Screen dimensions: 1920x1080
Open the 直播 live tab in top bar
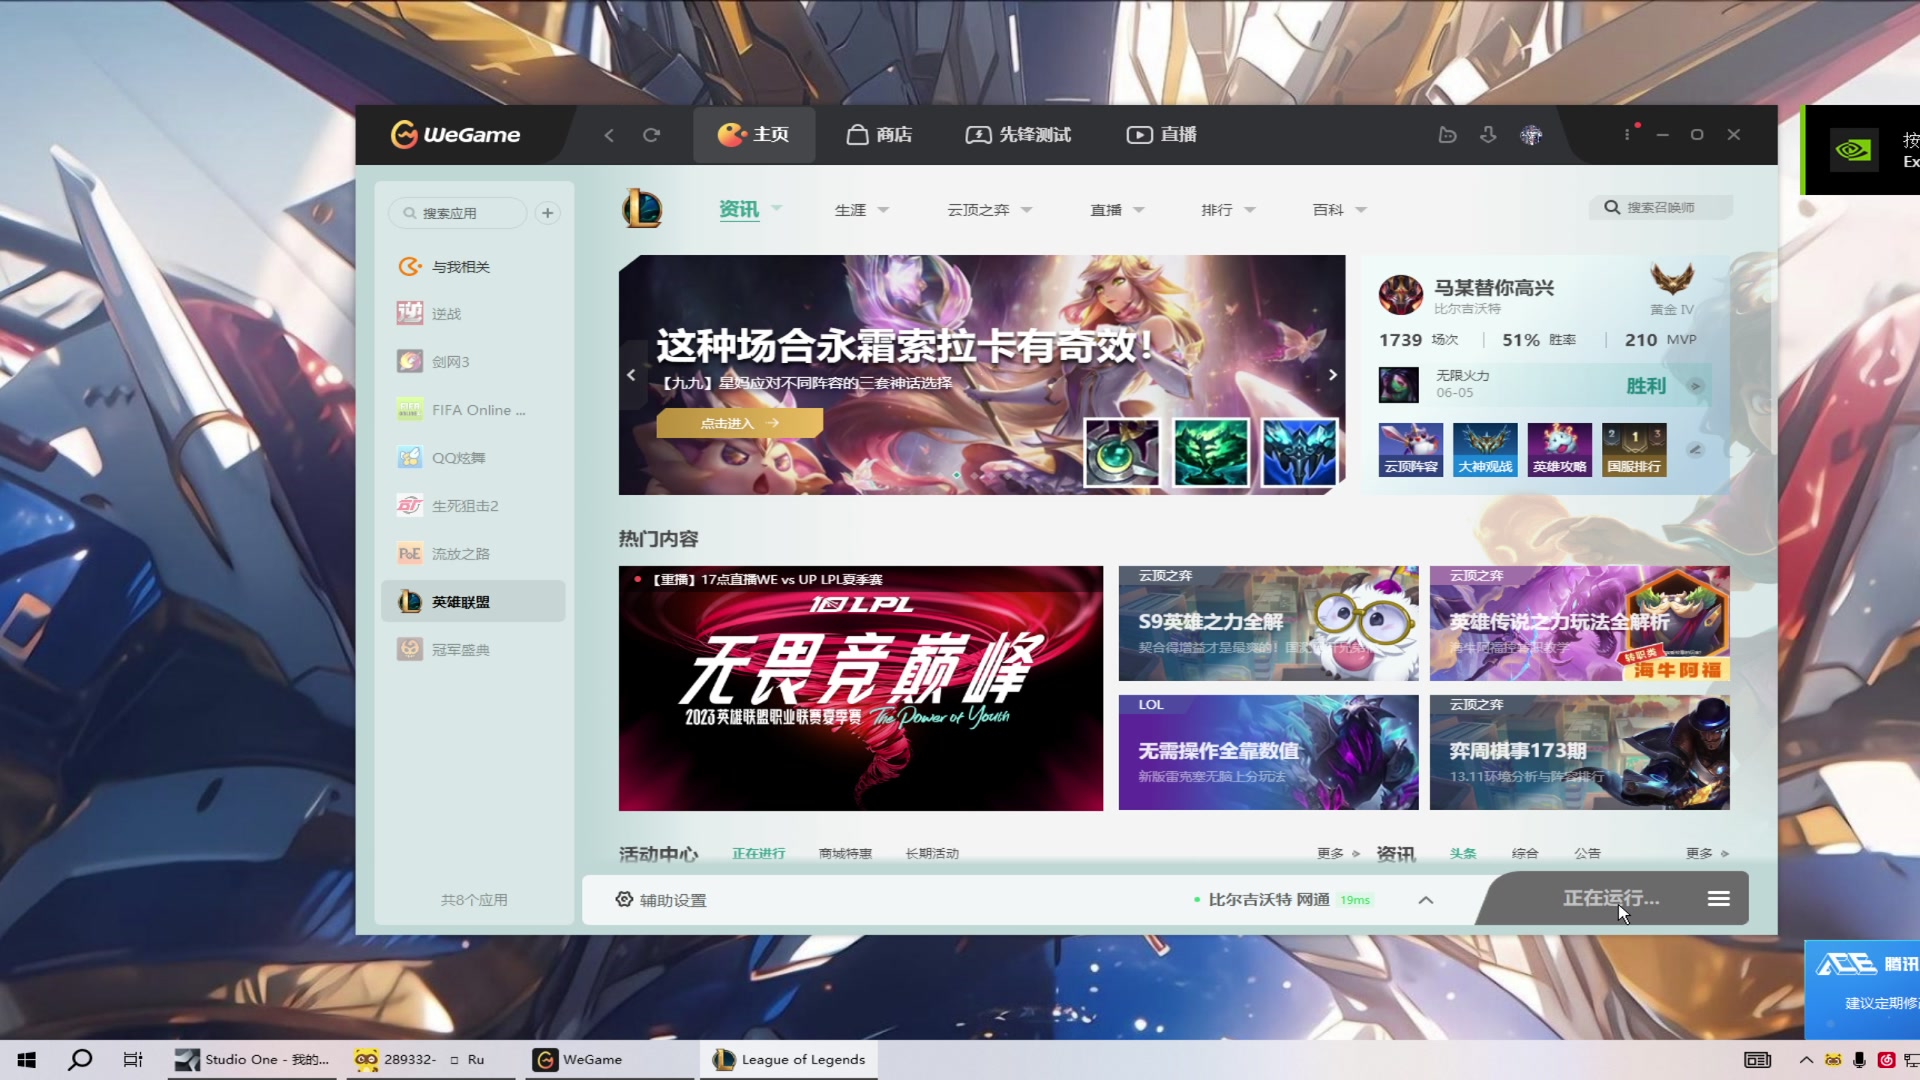click(1162, 135)
